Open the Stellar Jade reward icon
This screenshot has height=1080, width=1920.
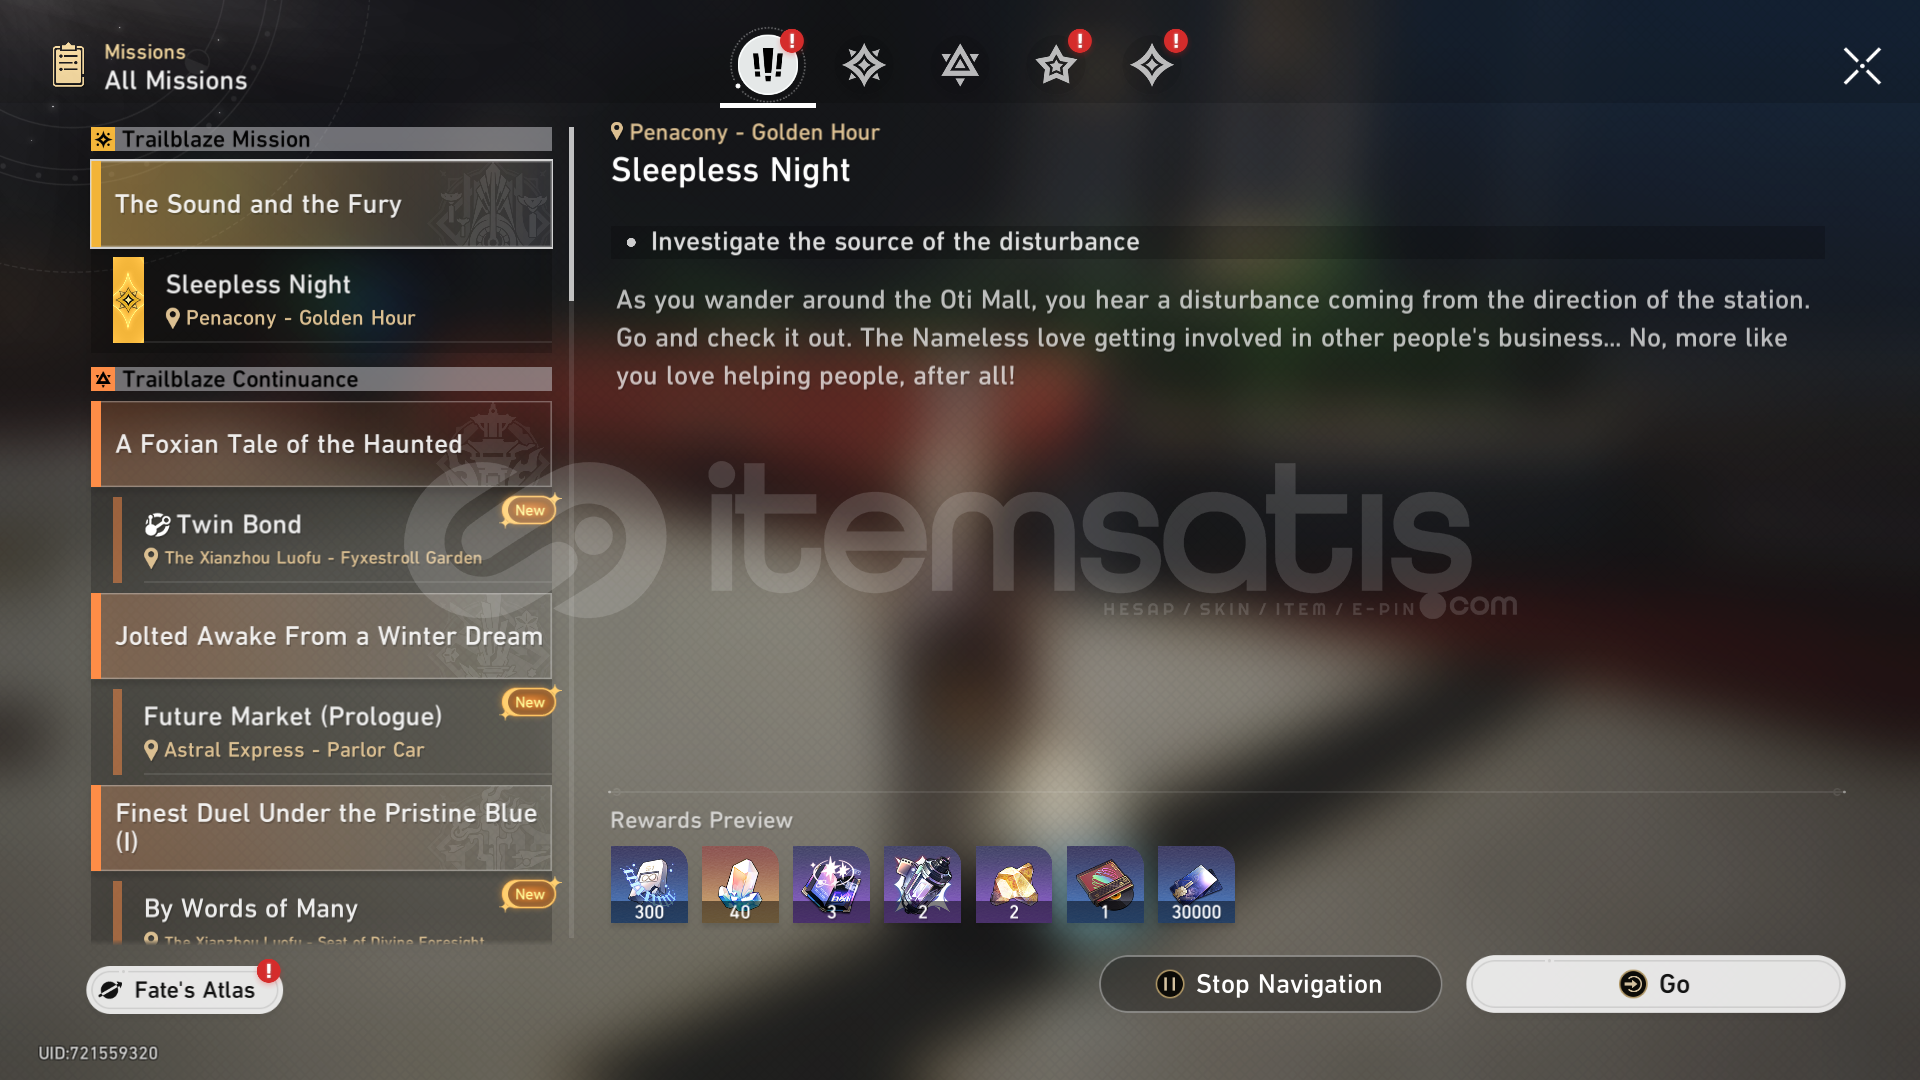point(740,884)
